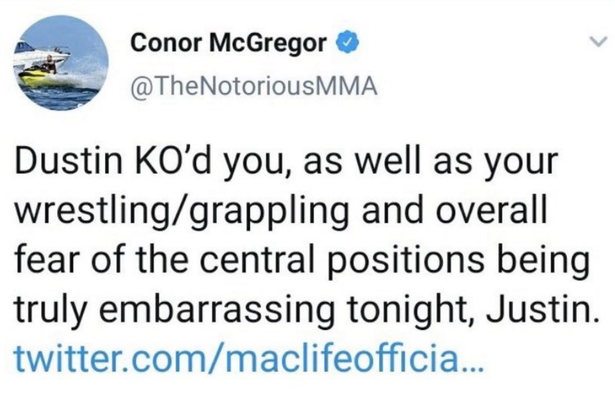Image resolution: width=615 pixels, height=396 pixels.
Task: Click the blue verified badge icon
Action: (x=348, y=43)
